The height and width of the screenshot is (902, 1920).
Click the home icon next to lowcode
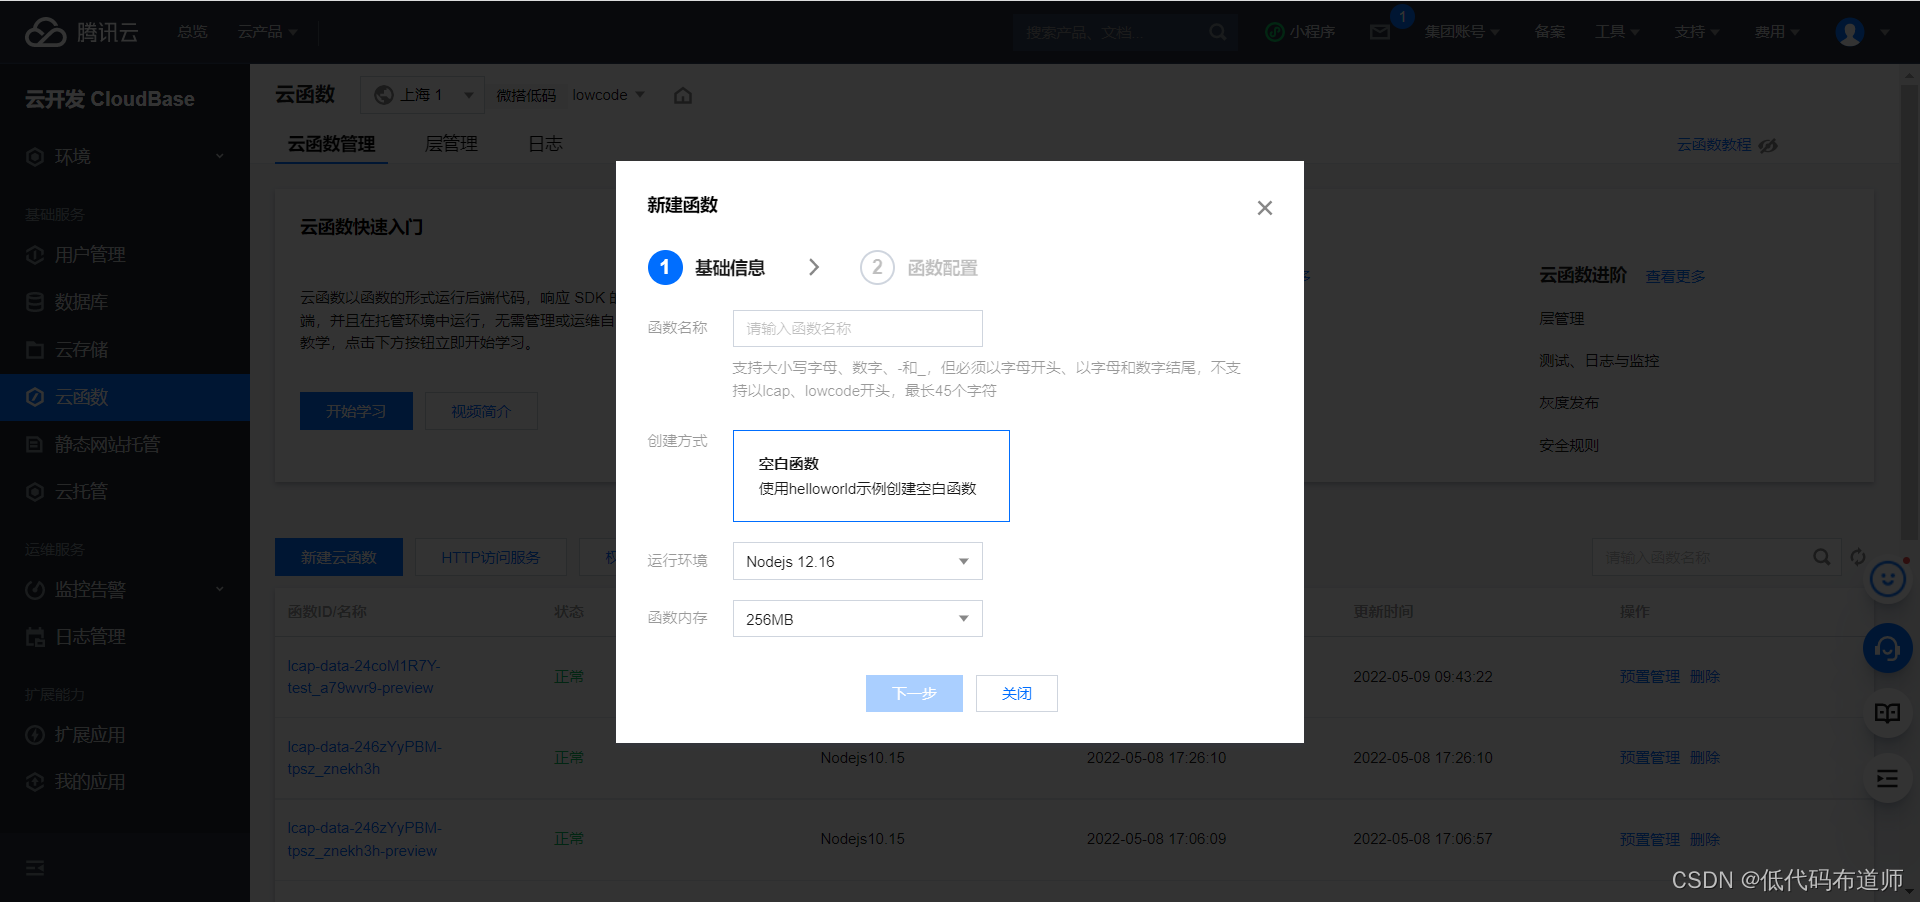click(x=683, y=95)
